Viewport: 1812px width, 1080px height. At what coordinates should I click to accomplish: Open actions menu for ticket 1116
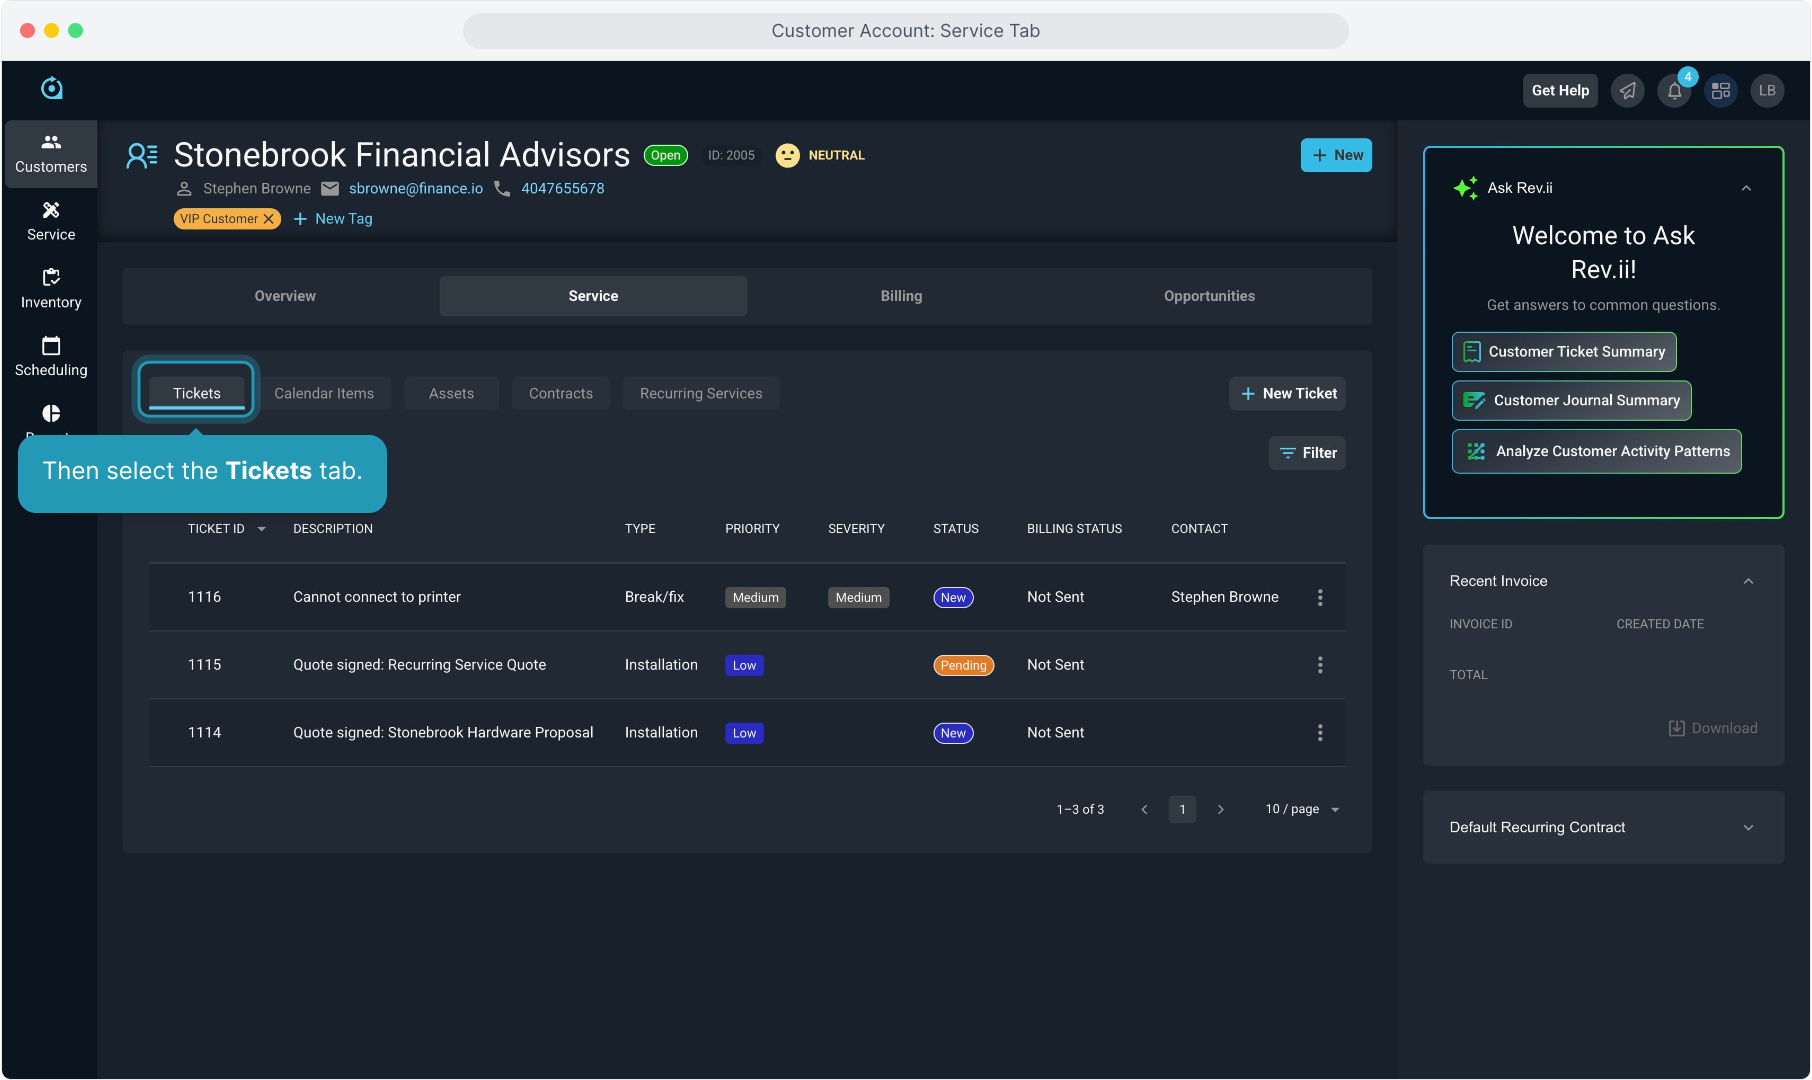click(x=1320, y=597)
